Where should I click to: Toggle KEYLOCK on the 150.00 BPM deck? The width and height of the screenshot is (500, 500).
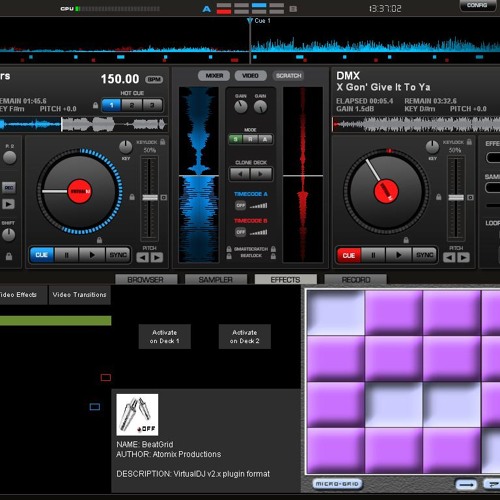(x=163, y=142)
